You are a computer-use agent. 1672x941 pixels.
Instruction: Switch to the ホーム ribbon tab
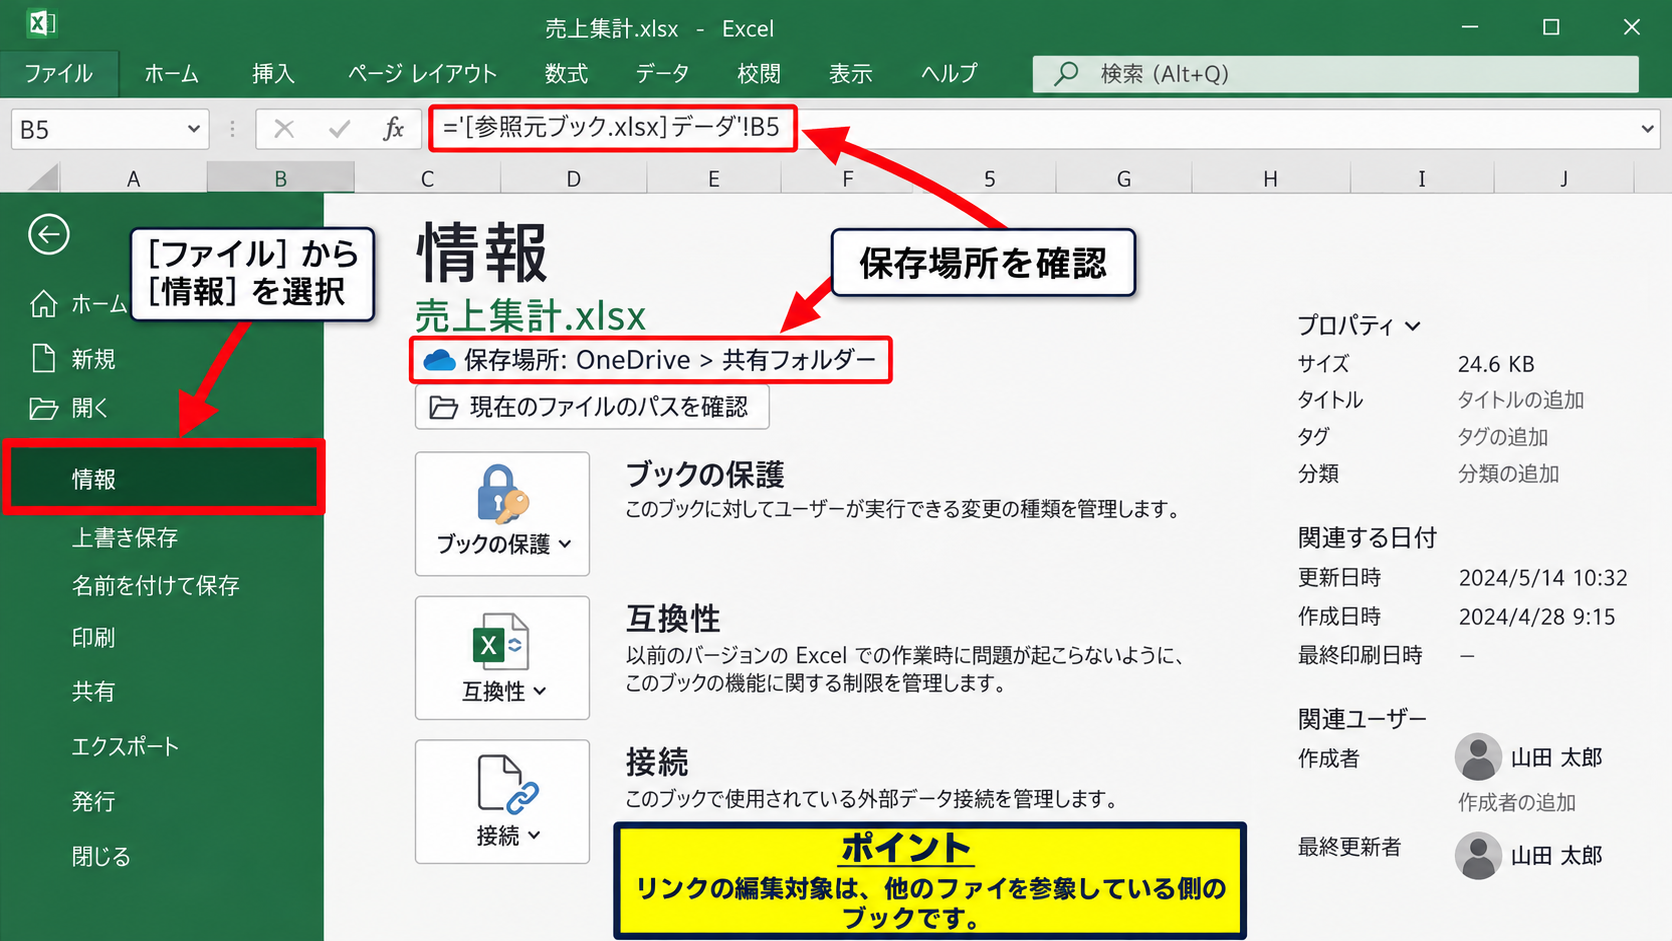coord(171,73)
